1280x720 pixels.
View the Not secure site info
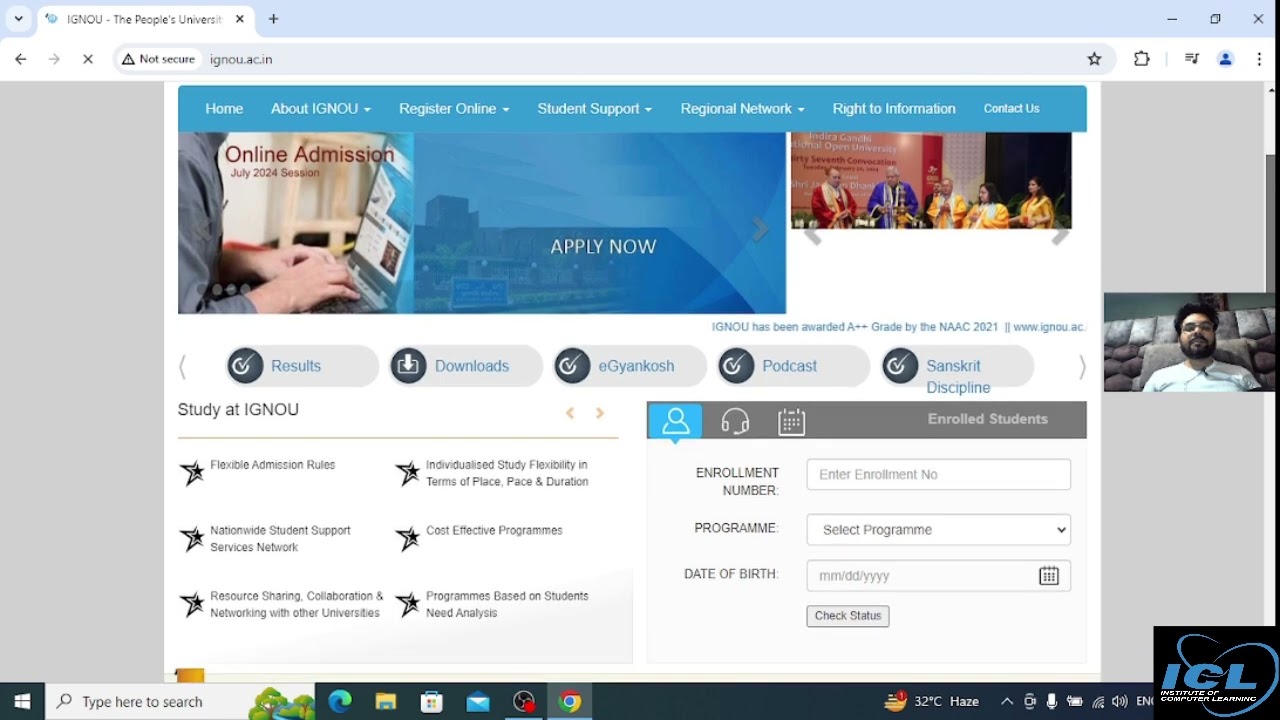pyautogui.click(x=158, y=59)
